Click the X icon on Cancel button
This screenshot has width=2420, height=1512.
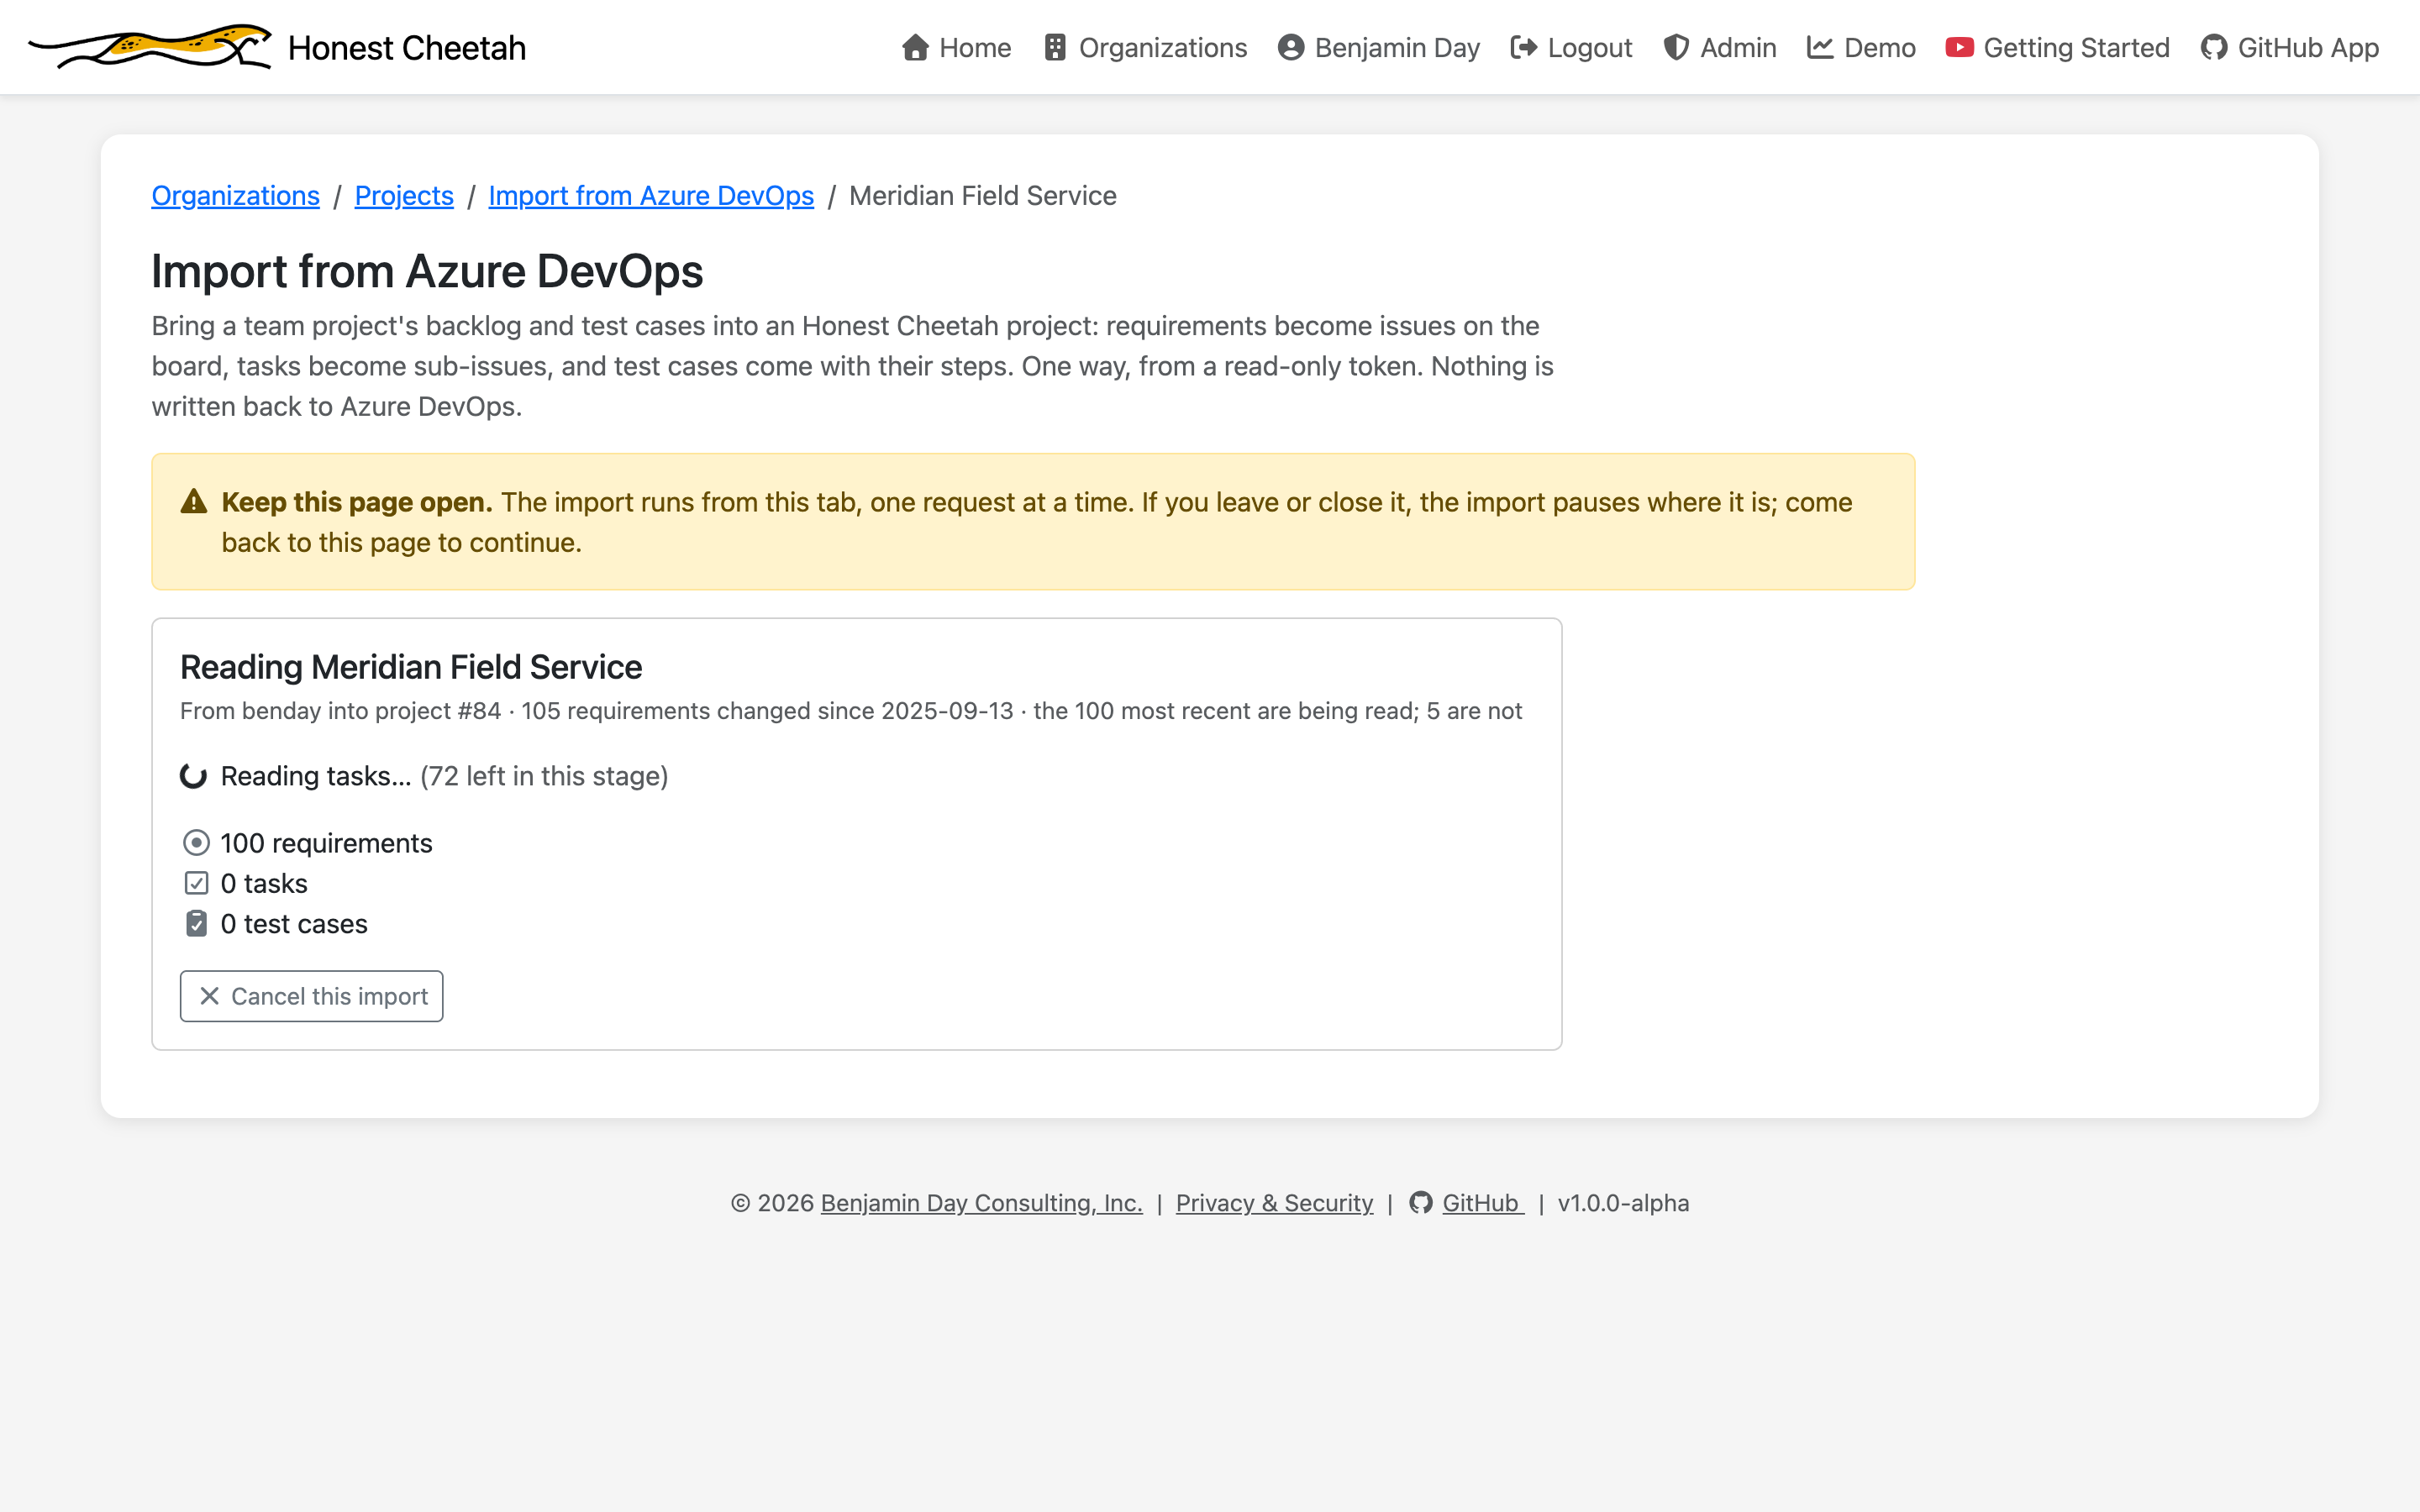coord(209,996)
